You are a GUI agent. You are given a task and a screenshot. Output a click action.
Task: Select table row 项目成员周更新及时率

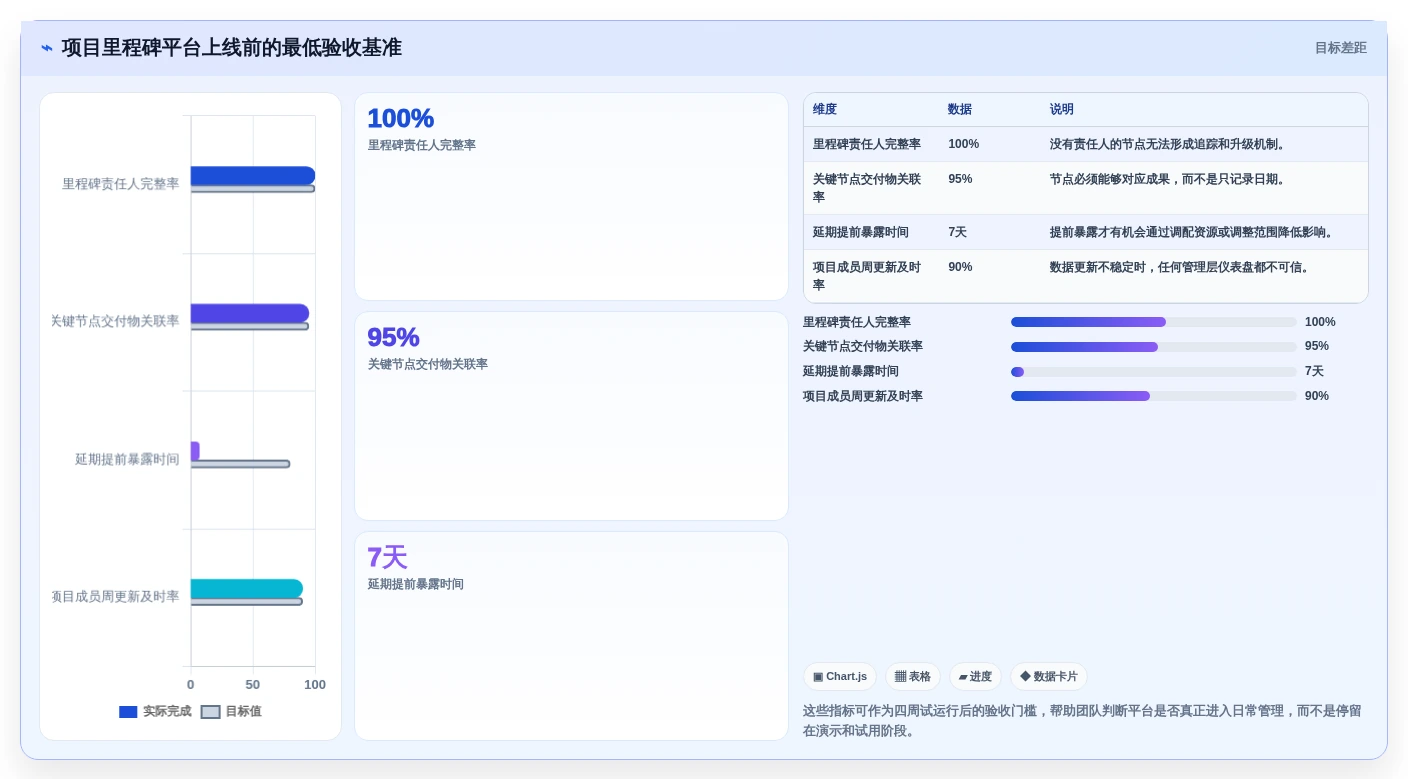pyautogui.click(x=1085, y=276)
